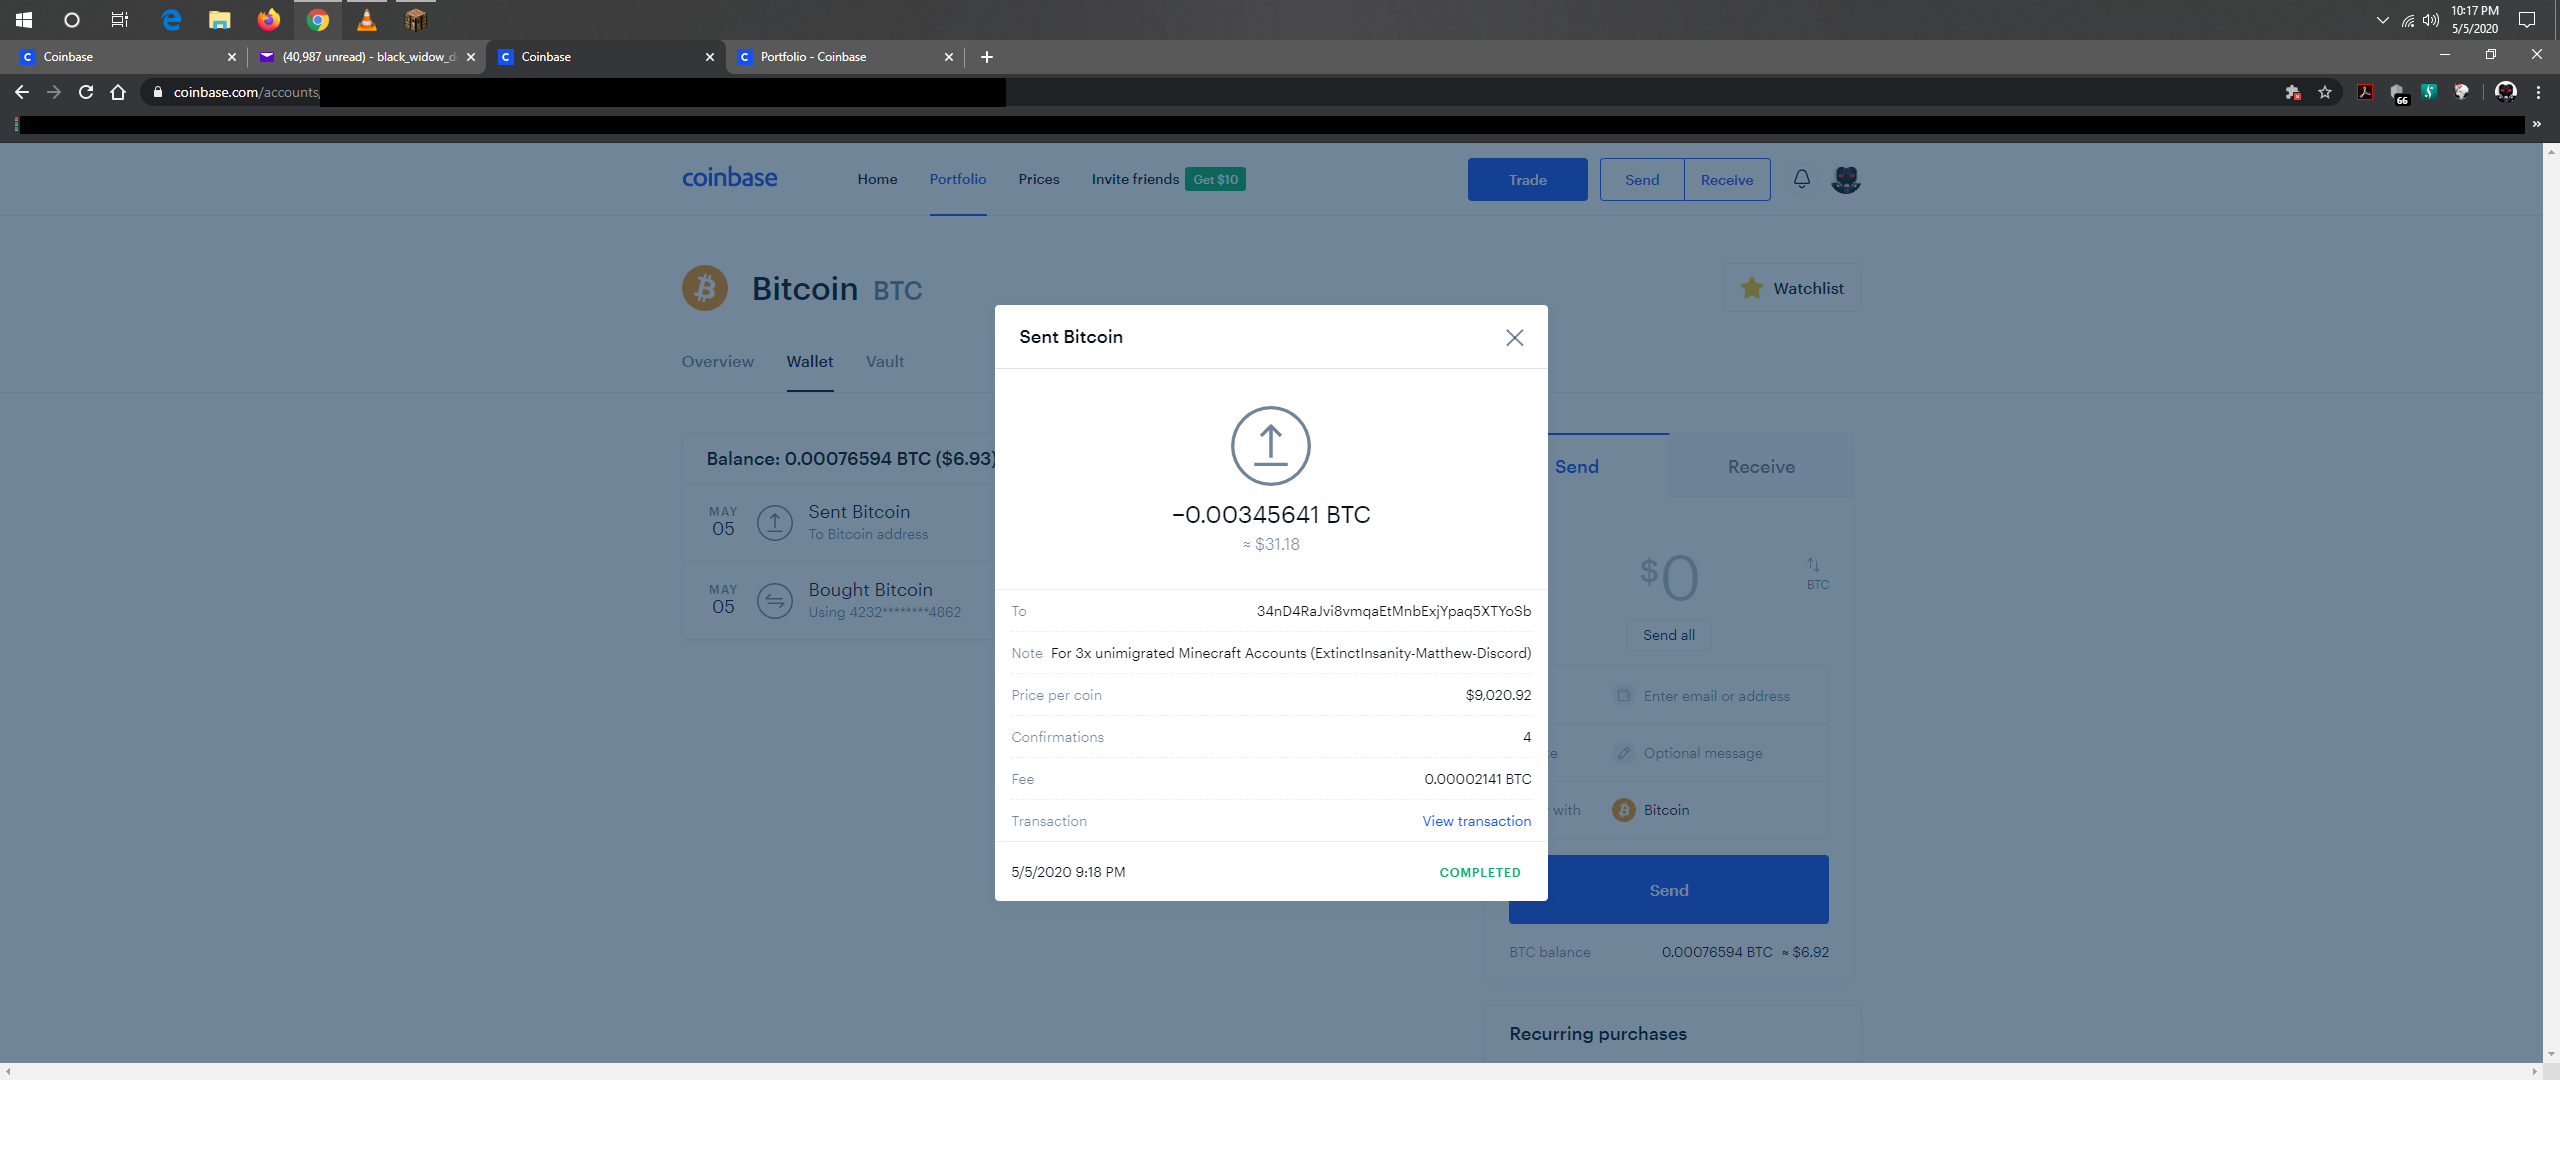Click the blue Trade button
Image resolution: width=2560 pixels, height=1152 pixels.
(1527, 180)
